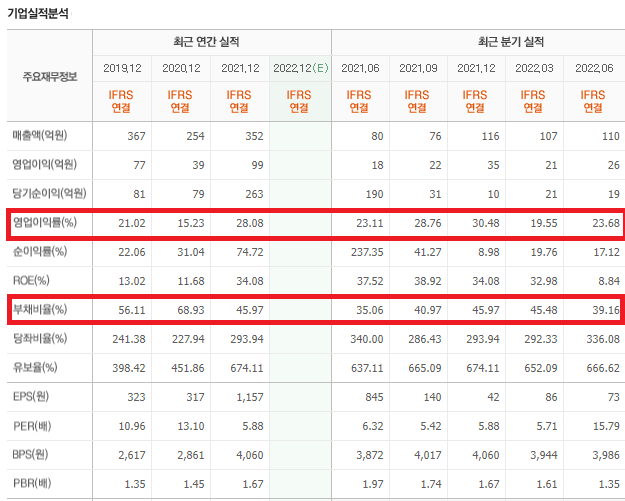Click the 23.68 operating margin value
The image size is (625, 501).
(606, 223)
